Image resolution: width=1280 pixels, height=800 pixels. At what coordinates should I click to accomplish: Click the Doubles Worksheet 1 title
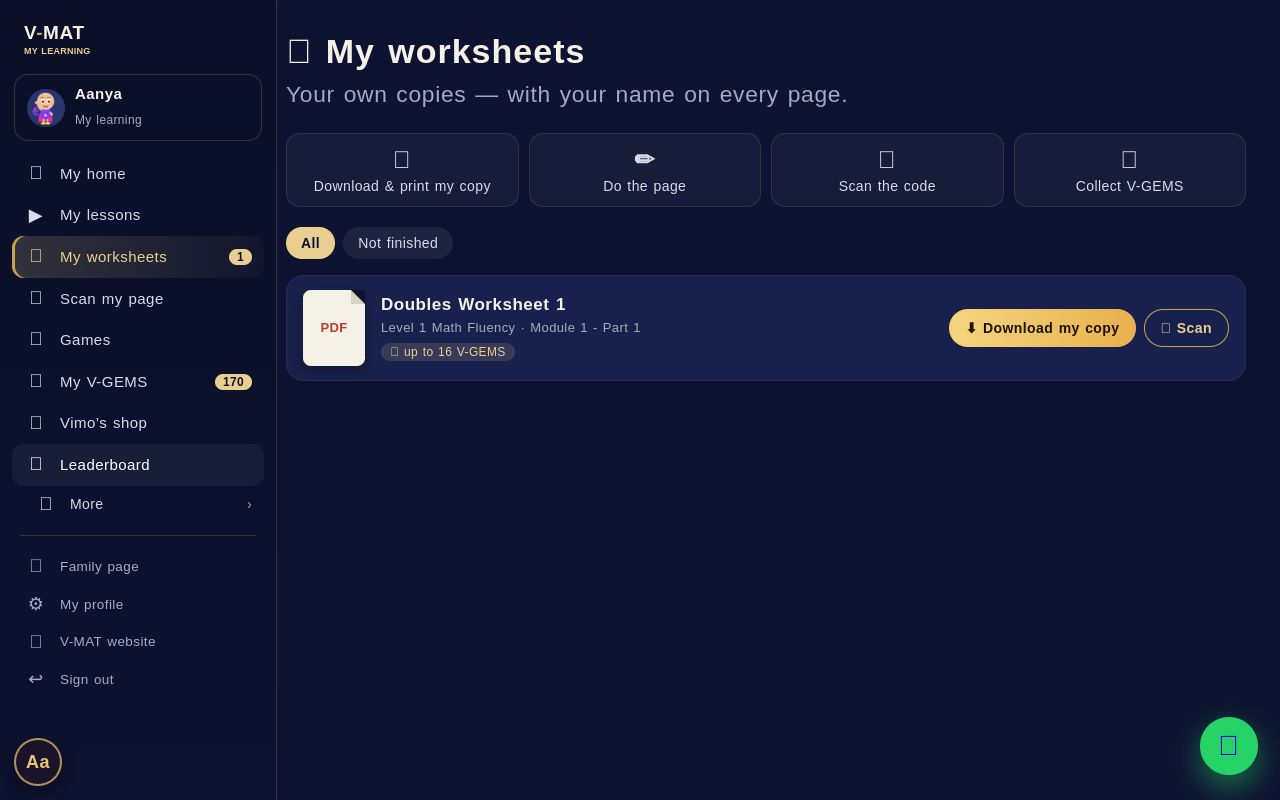[x=473, y=305]
